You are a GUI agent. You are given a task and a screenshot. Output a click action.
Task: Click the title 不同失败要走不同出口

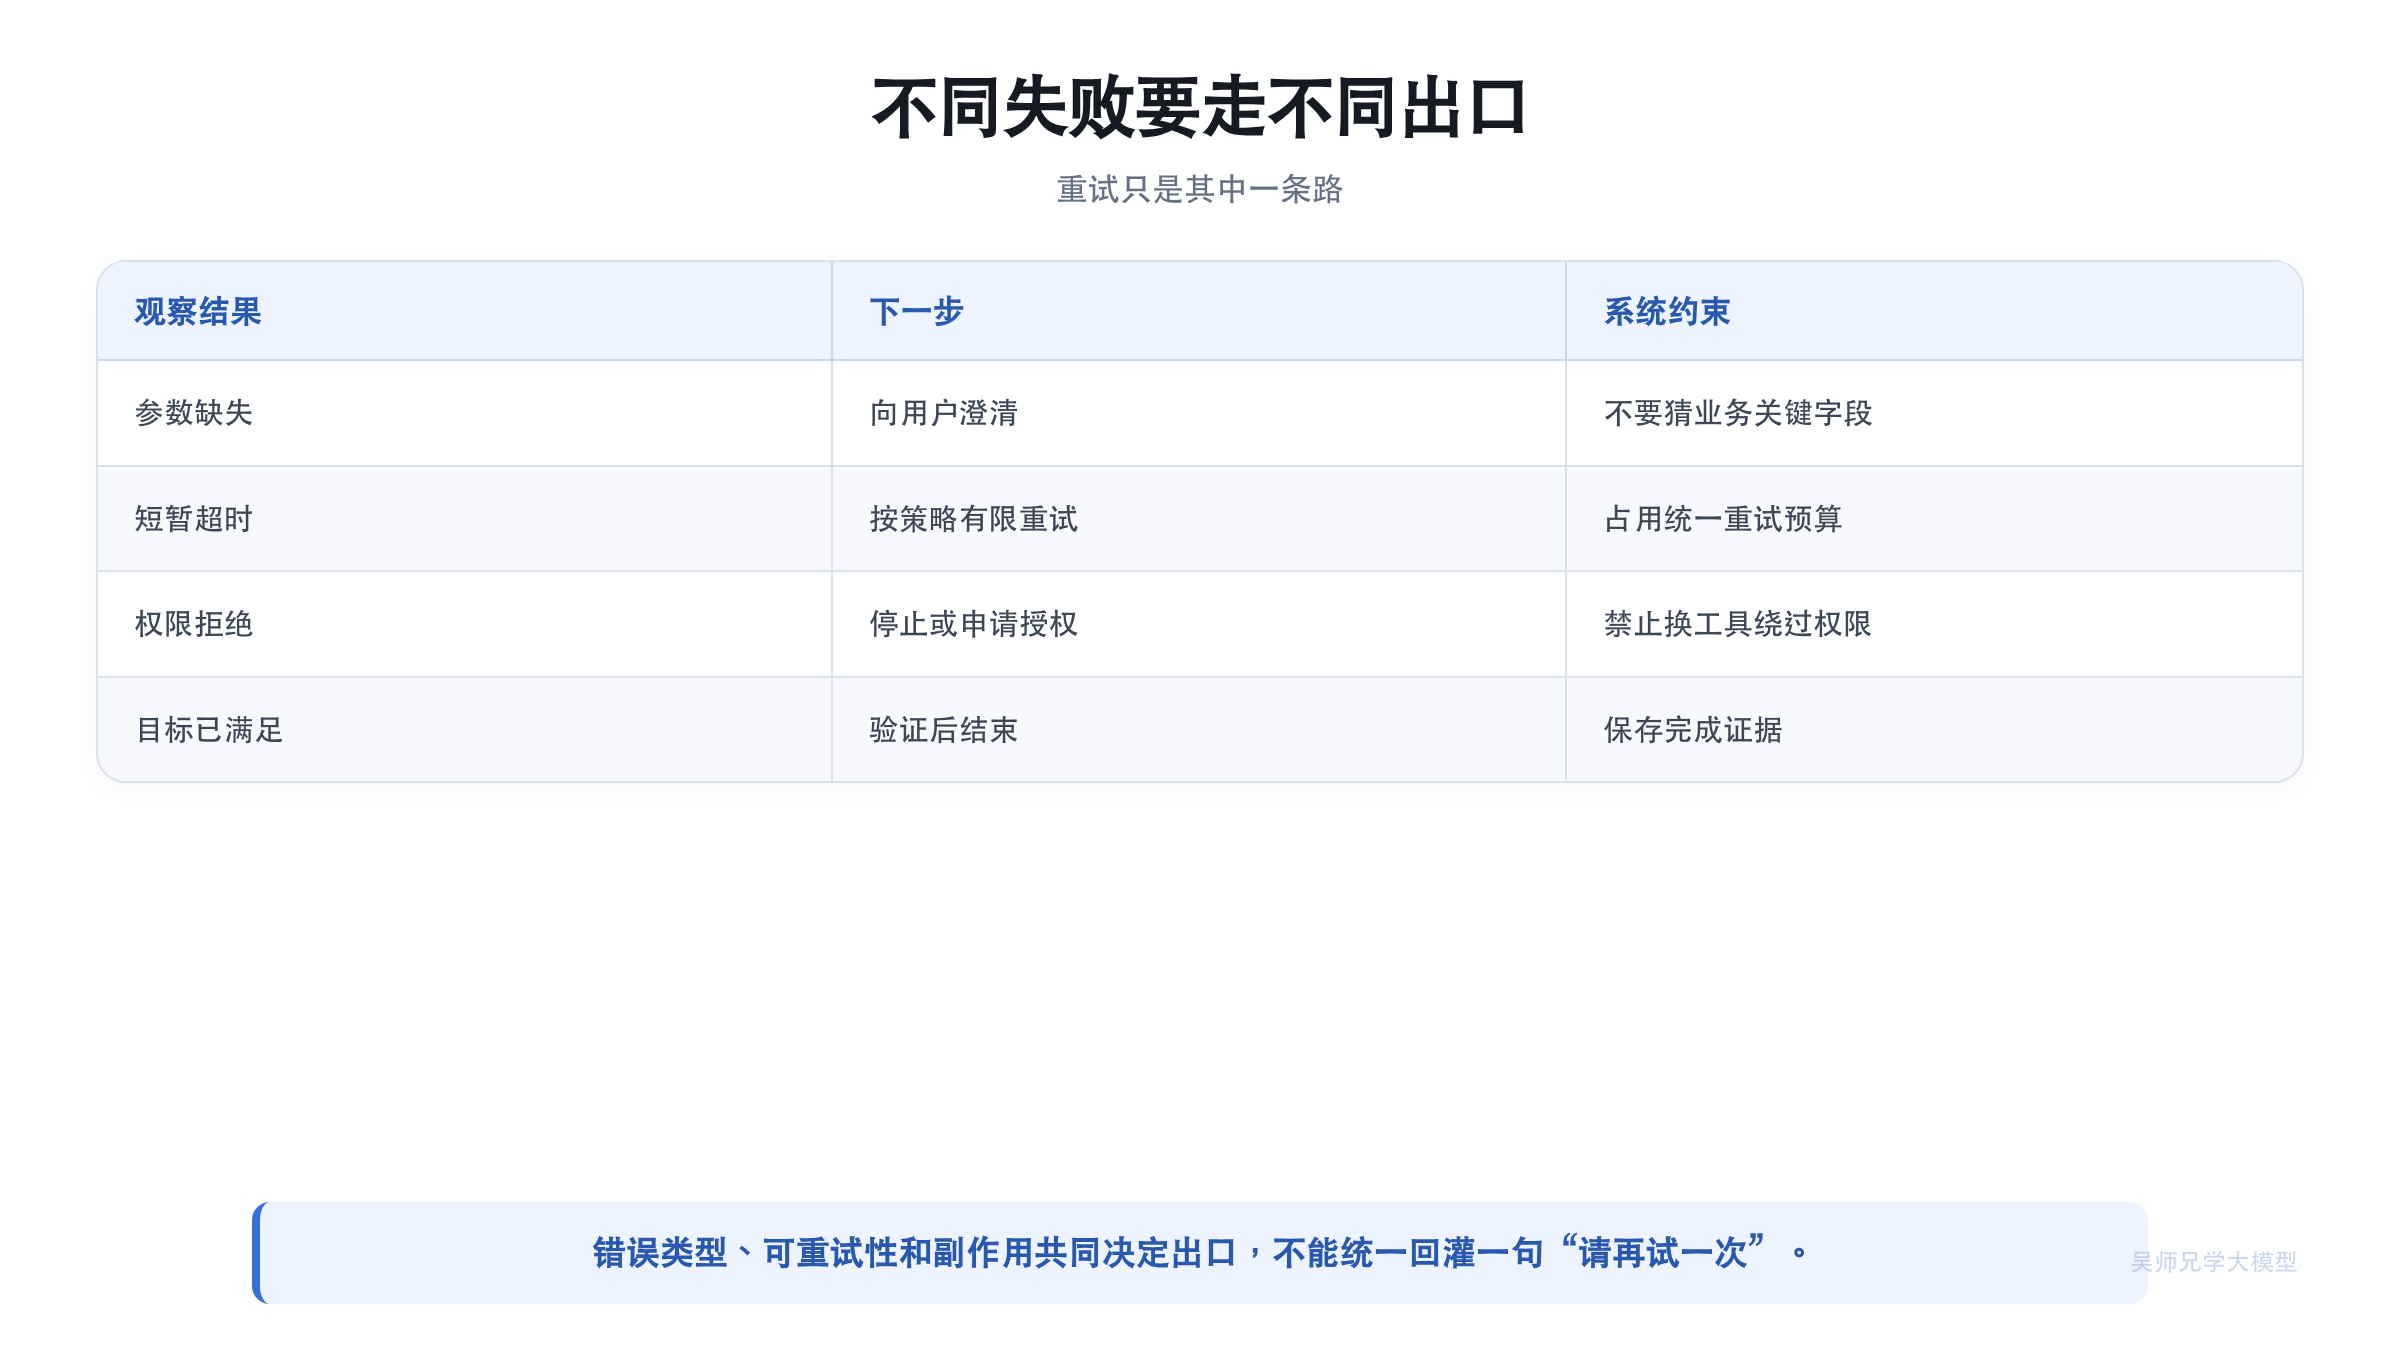[1199, 108]
